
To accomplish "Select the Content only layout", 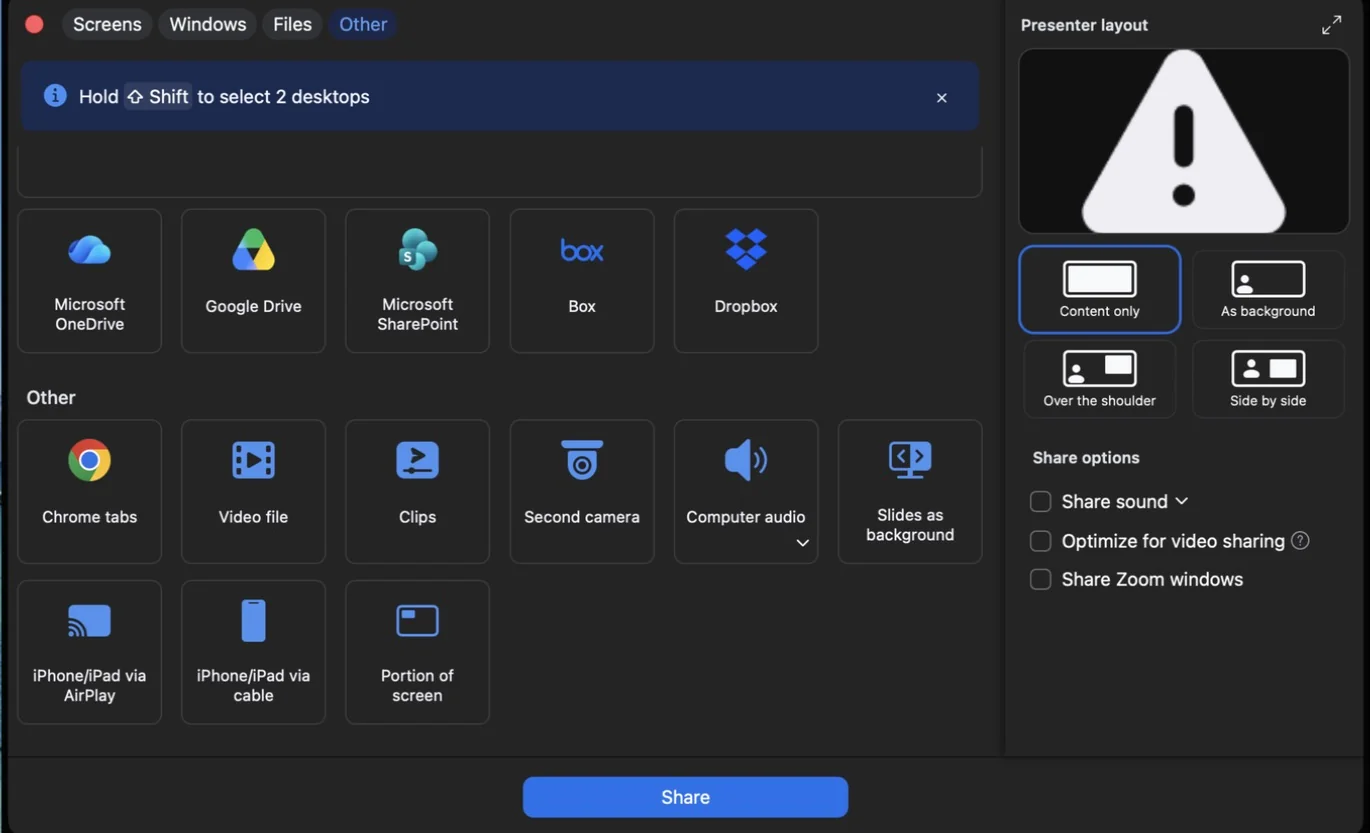I will click(x=1099, y=289).
